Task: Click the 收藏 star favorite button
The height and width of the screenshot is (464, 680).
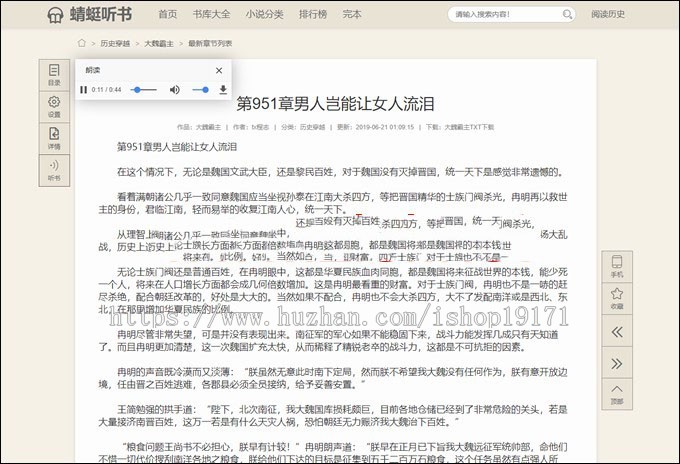Action: point(617,298)
